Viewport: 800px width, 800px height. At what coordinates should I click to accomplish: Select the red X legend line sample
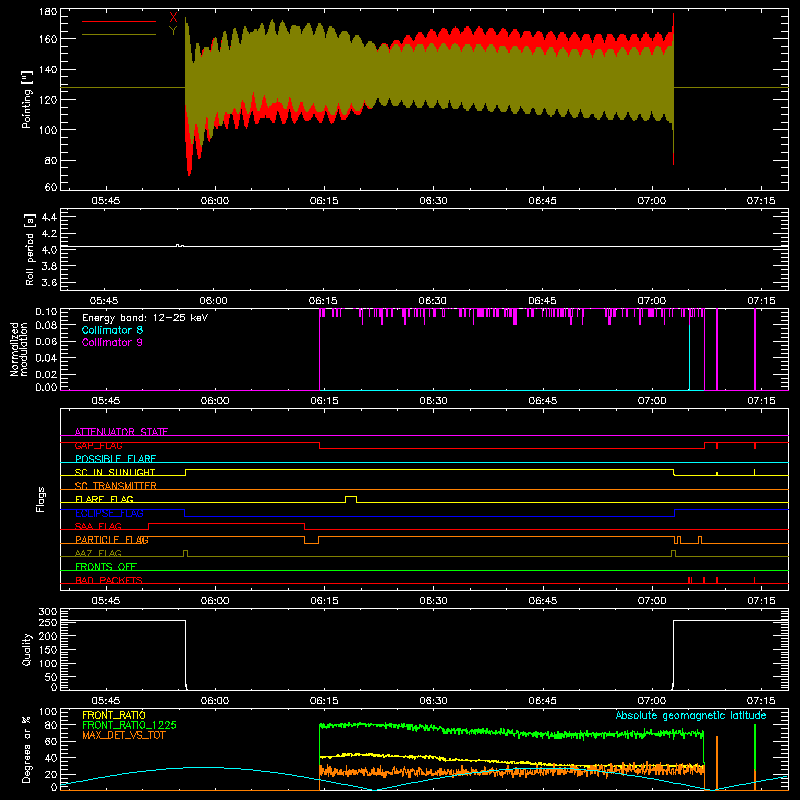click(x=119, y=21)
